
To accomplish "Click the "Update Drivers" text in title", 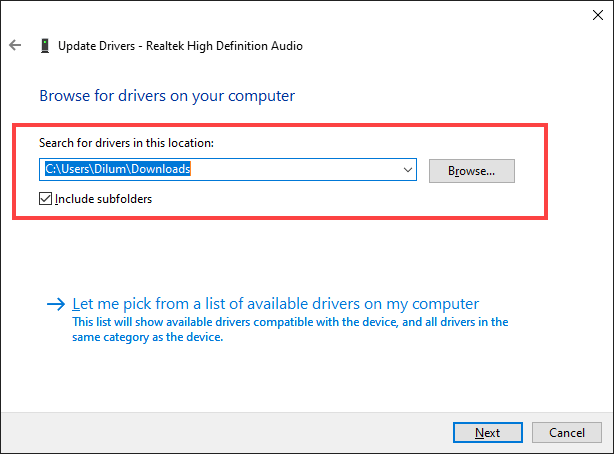I will tap(94, 45).
